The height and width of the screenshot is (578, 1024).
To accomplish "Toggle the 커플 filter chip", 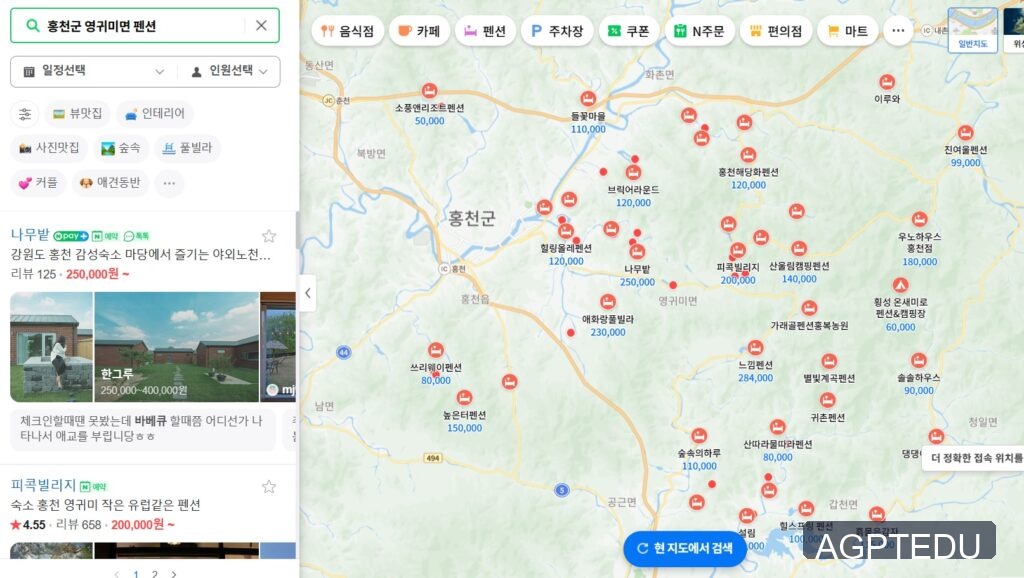I will (x=38, y=183).
